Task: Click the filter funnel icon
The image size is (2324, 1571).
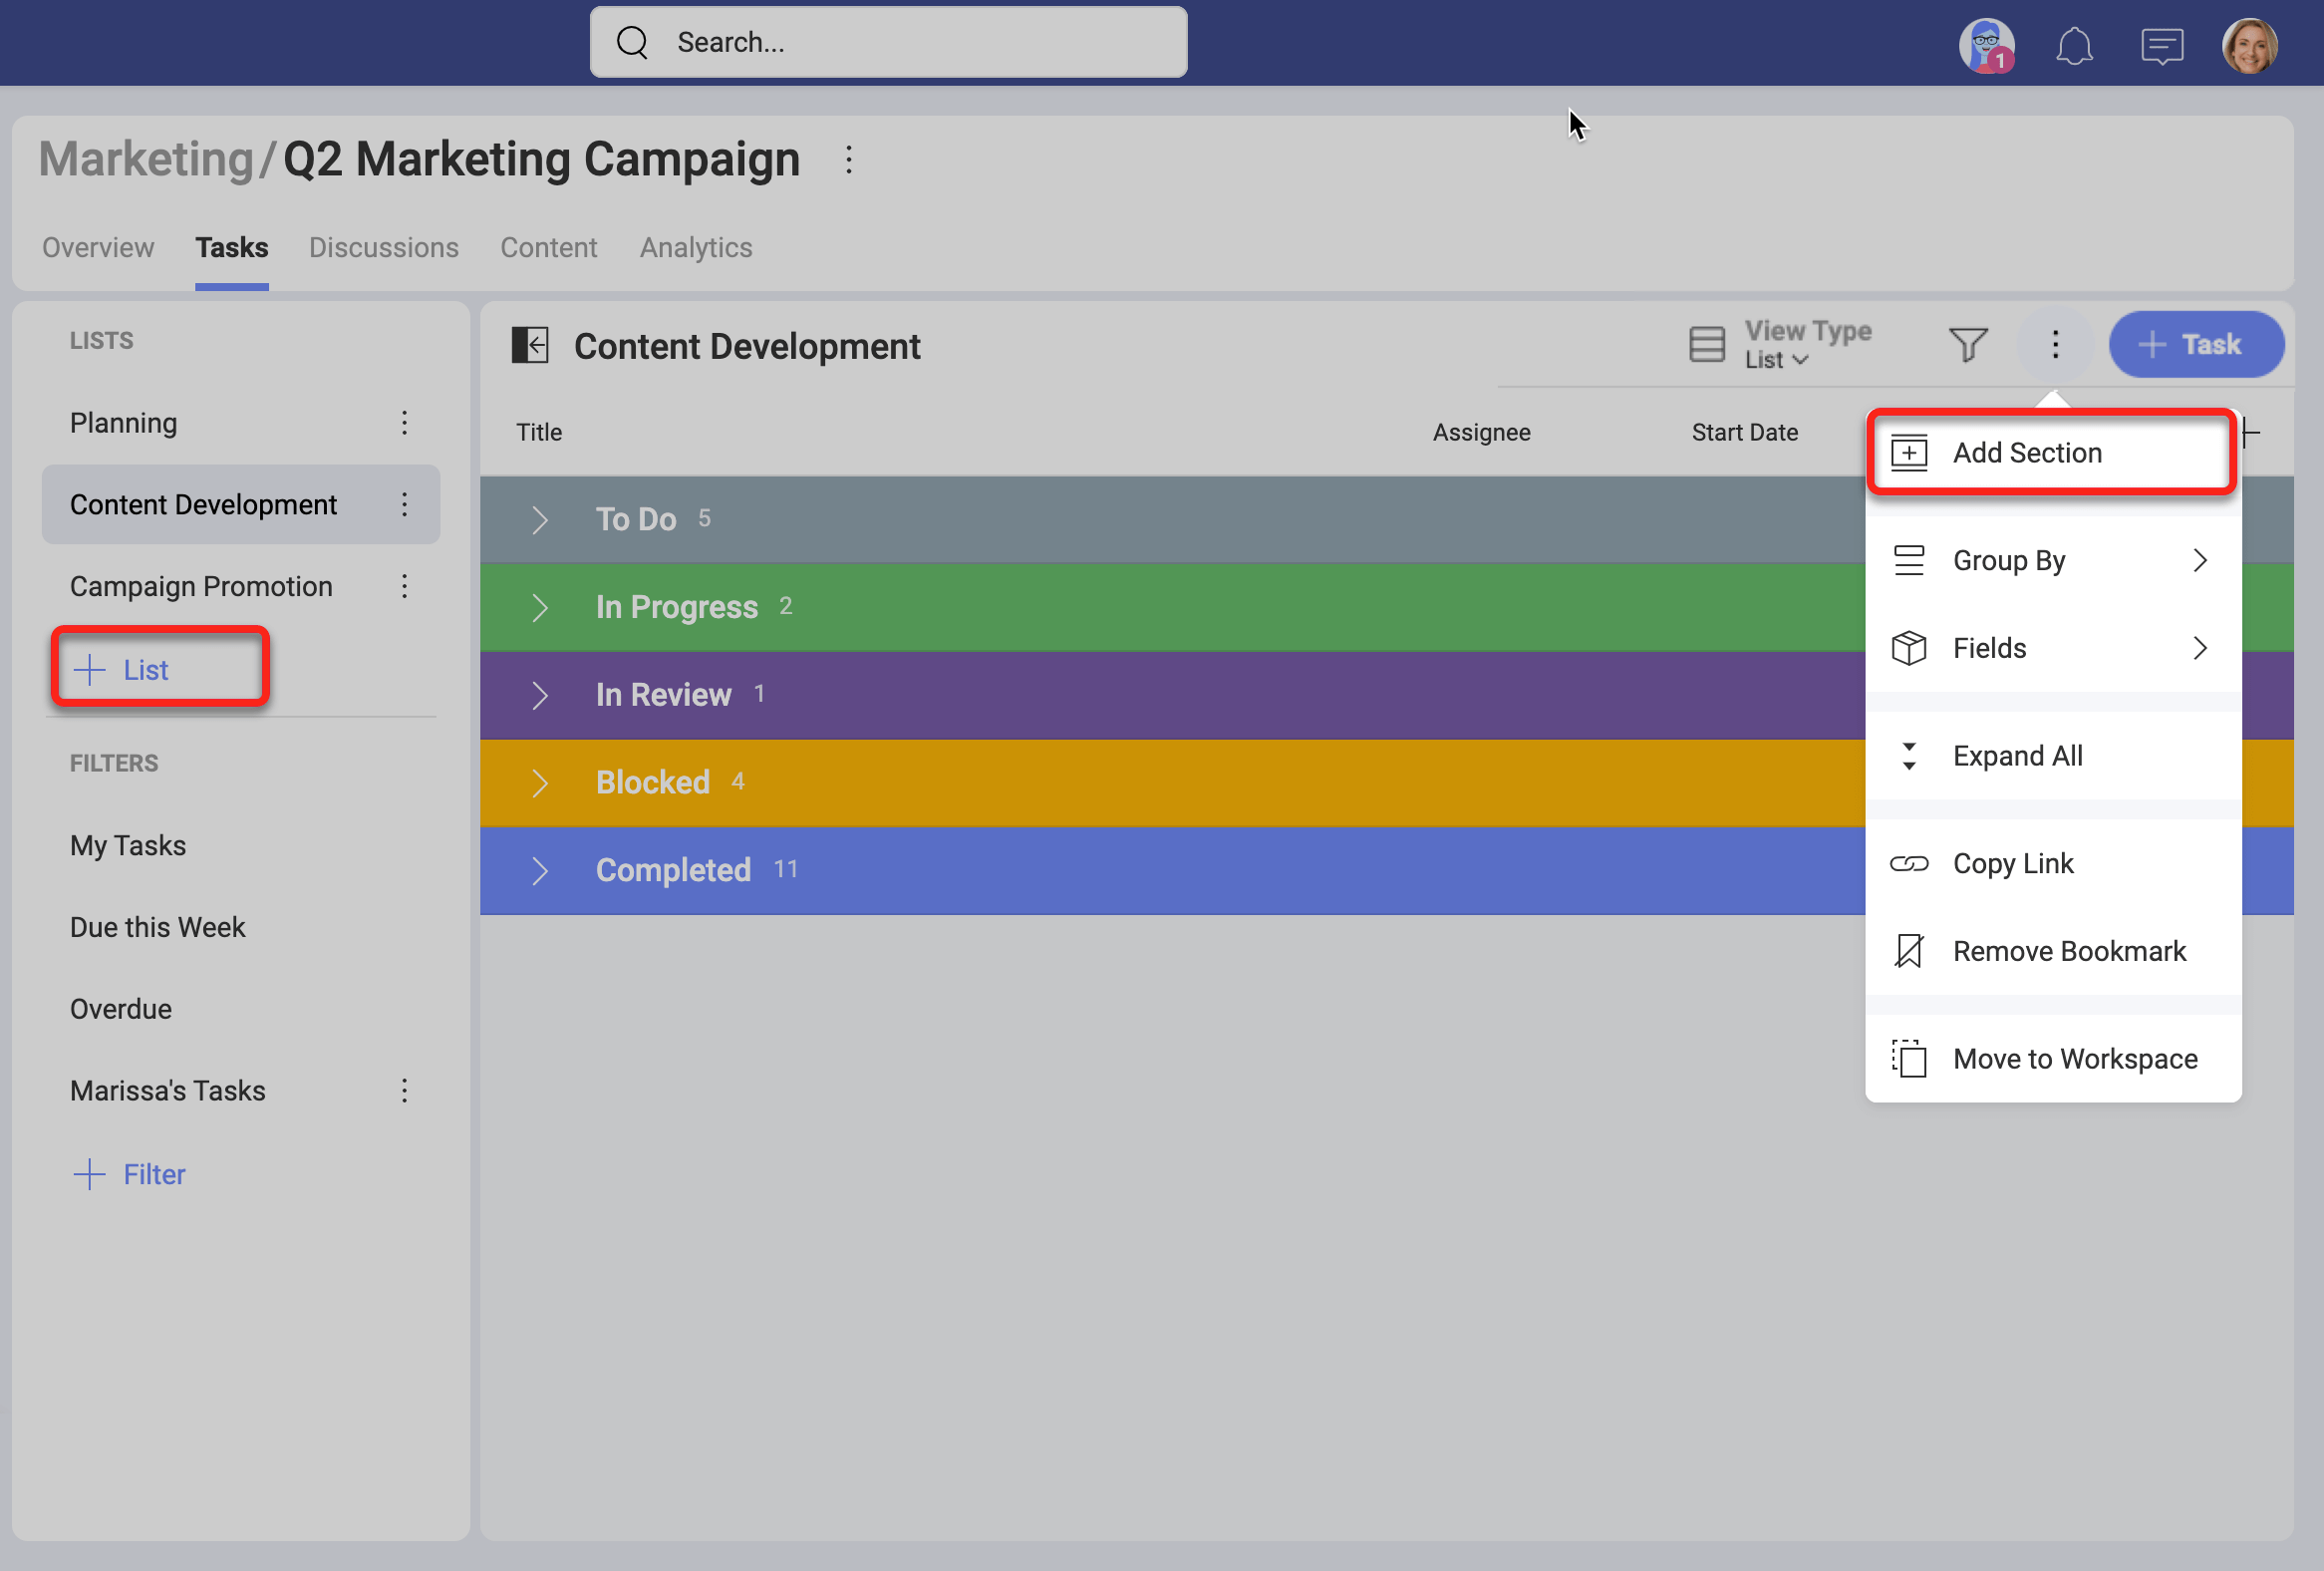Action: click(x=1968, y=344)
